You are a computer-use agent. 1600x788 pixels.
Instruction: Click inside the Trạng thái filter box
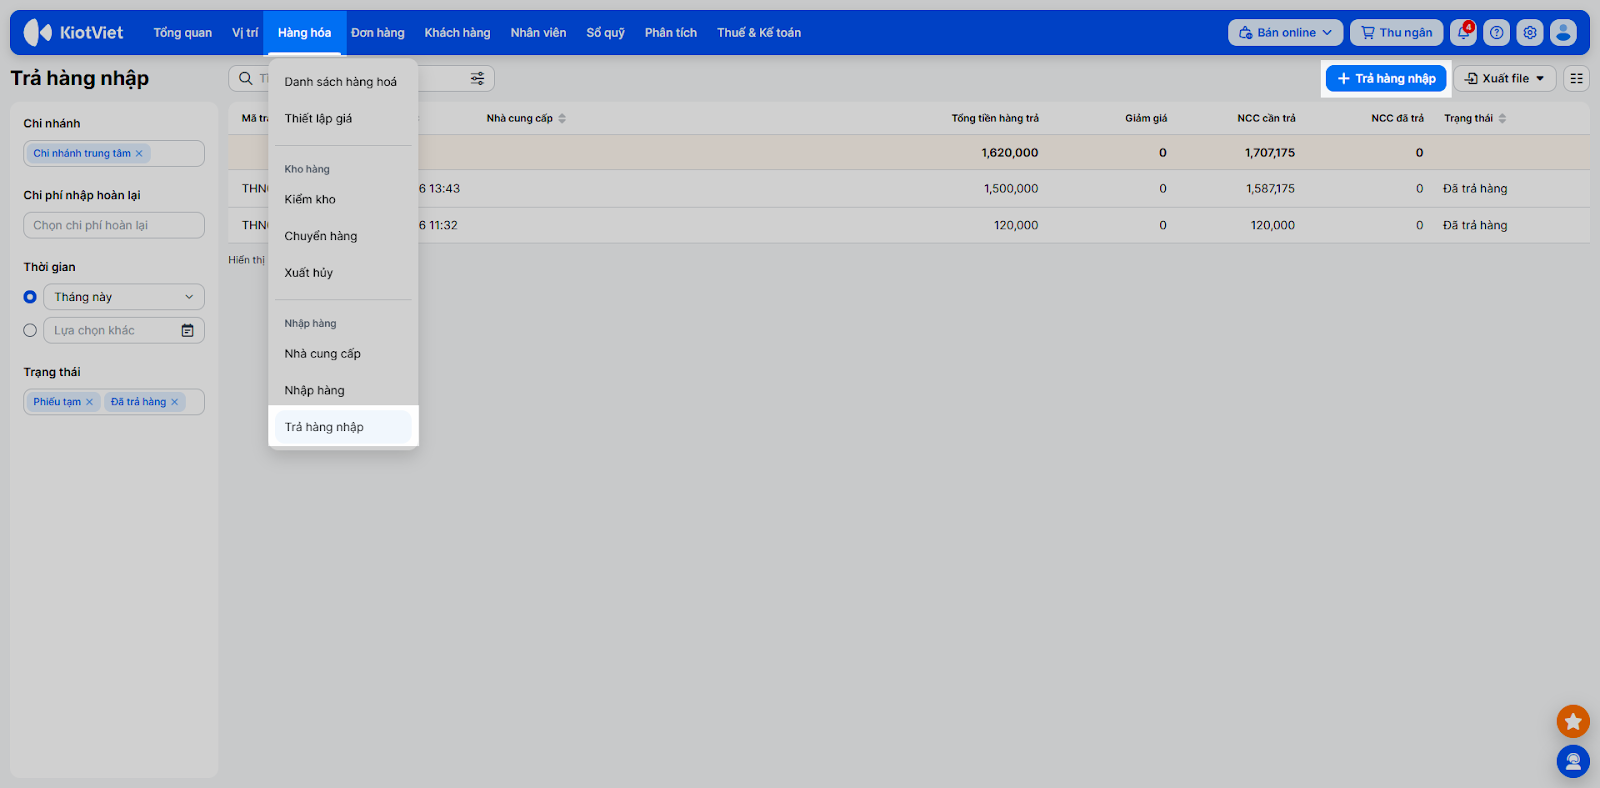tap(114, 402)
